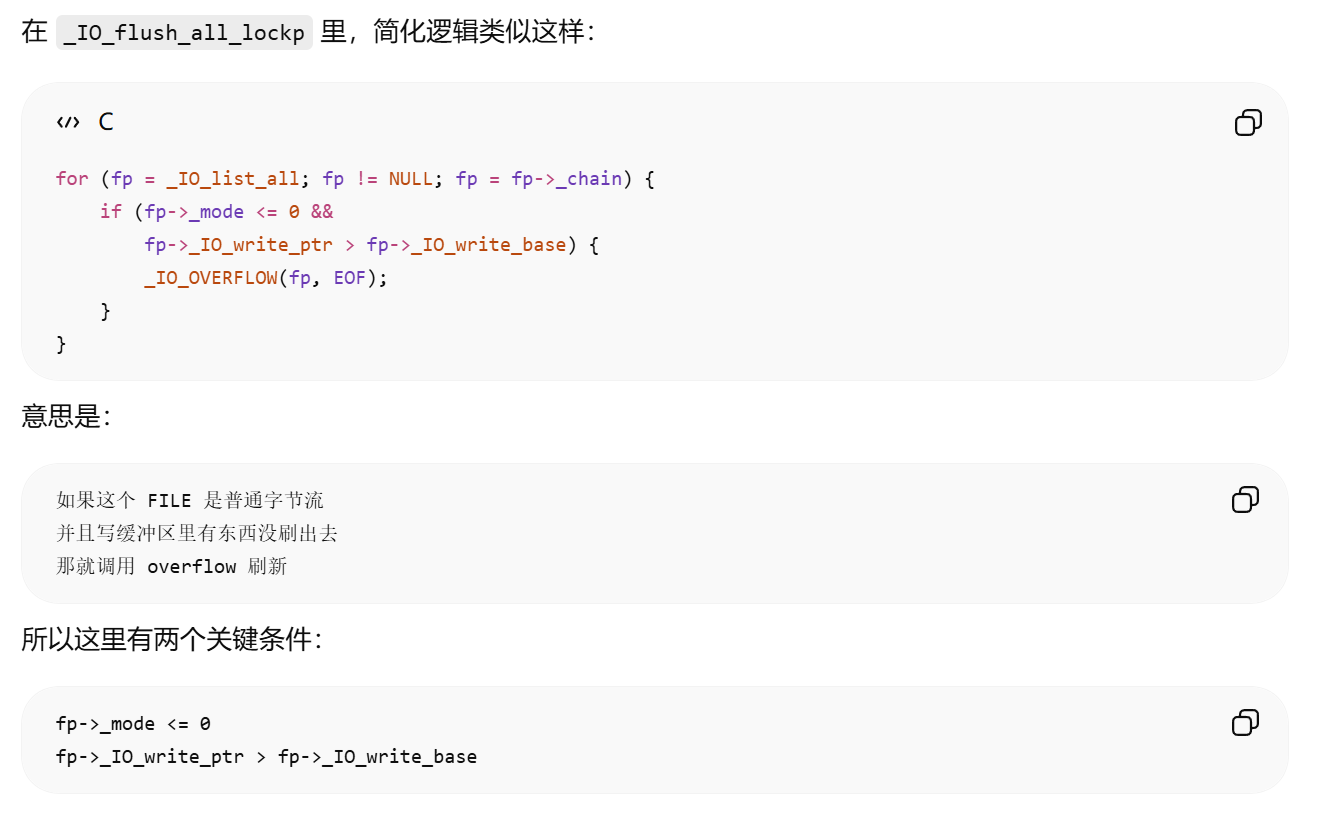Viewport: 1341px width, 818px height.
Task: Click the 所以这里有两个关键条件 heading text
Action: coord(172,640)
